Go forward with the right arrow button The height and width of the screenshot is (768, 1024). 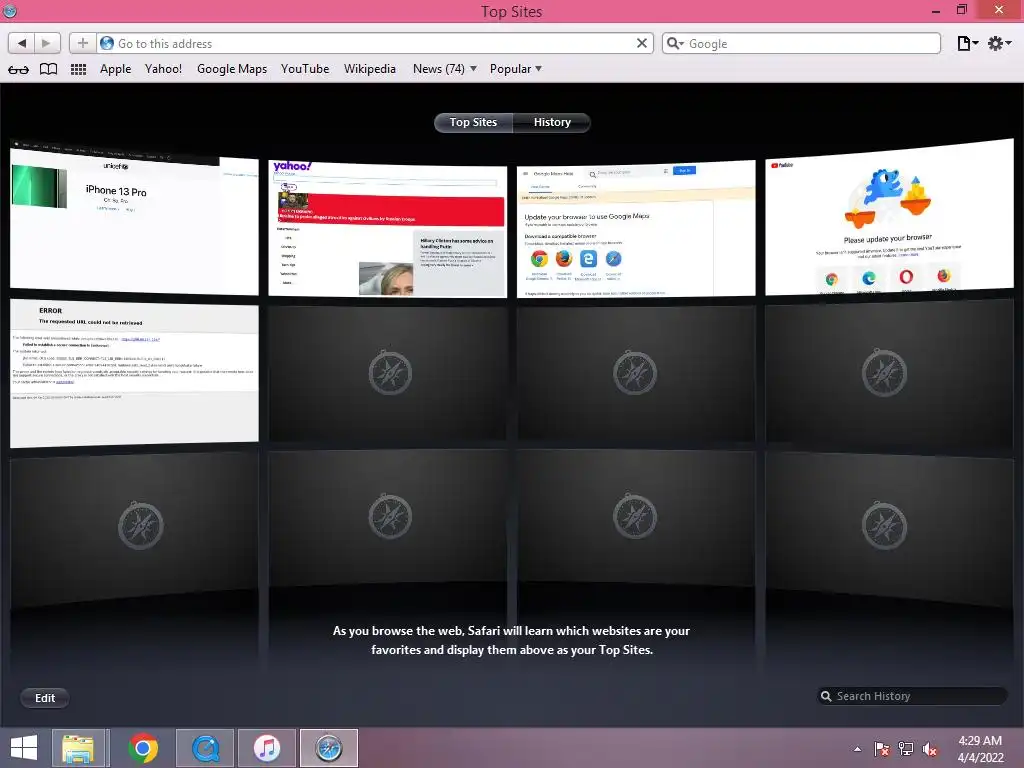pyautogui.click(x=47, y=43)
